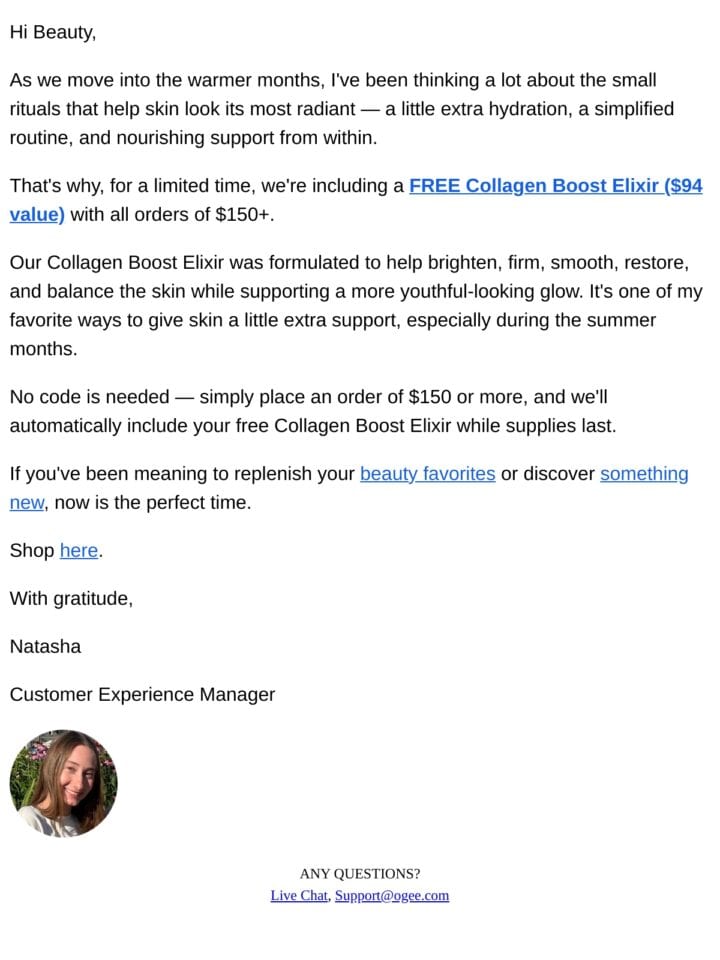
Task: Click the "Natasha" signature name
Action: point(45,647)
